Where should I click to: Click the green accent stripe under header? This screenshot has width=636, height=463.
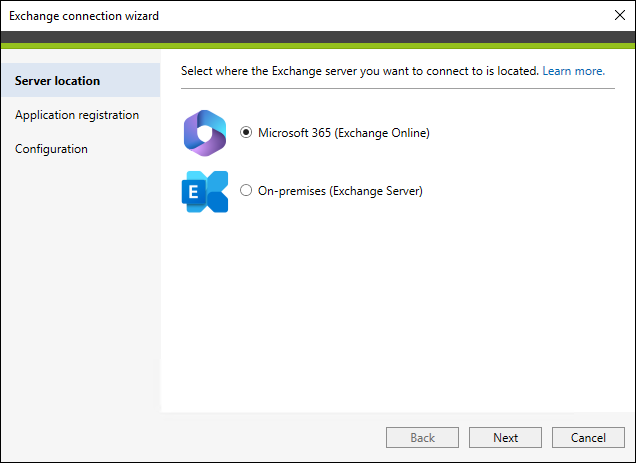(318, 46)
